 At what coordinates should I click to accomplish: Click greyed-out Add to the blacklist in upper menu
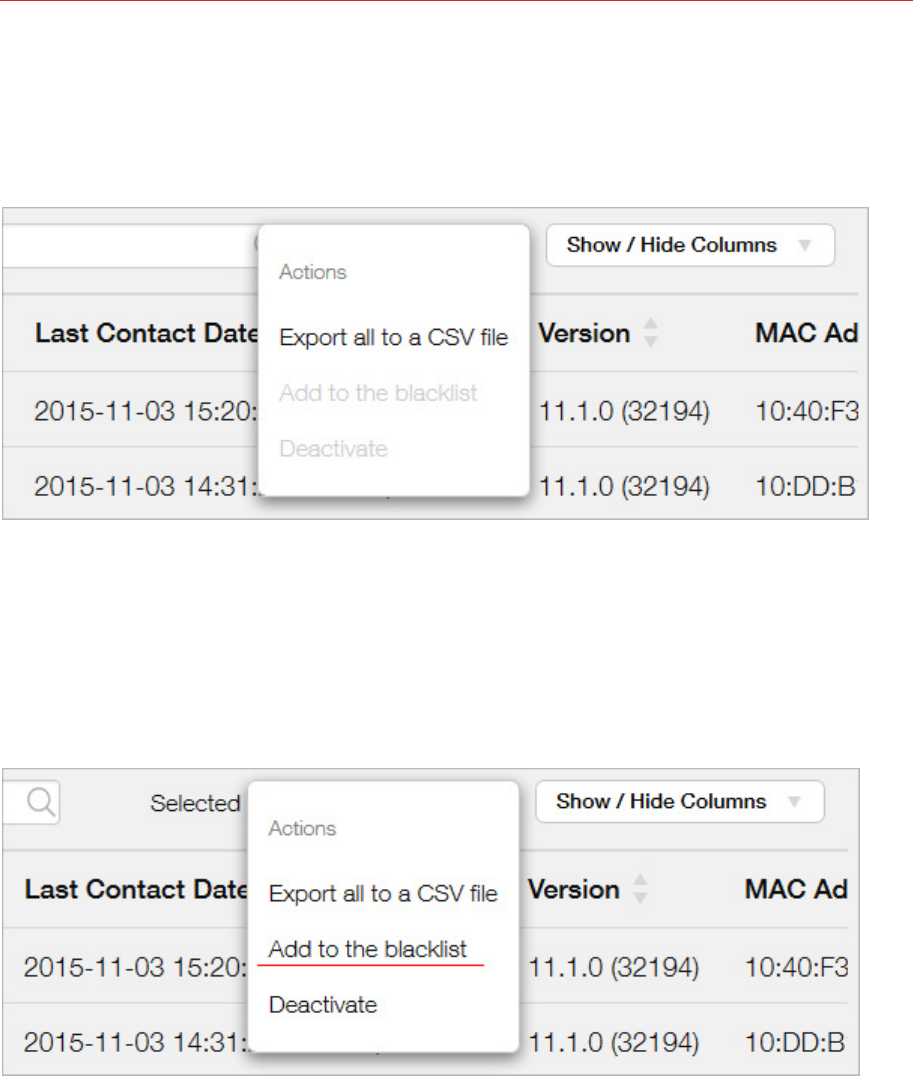click(378, 393)
